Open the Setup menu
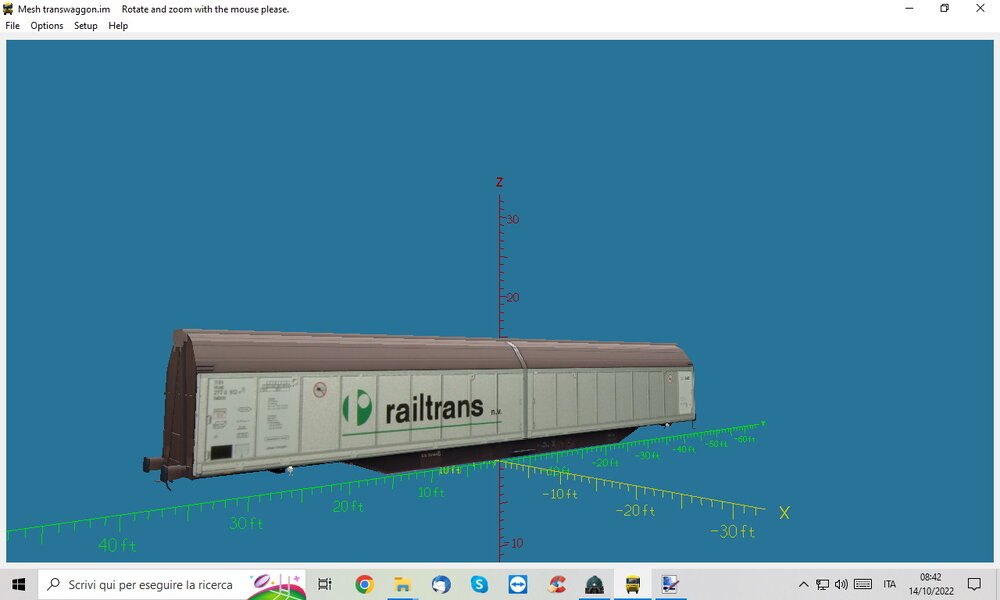Viewport: 1000px width, 600px height. click(85, 26)
